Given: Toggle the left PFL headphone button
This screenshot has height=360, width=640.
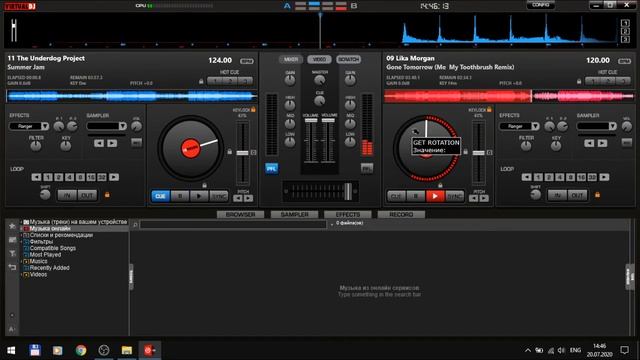Looking at the screenshot, I should [271, 168].
